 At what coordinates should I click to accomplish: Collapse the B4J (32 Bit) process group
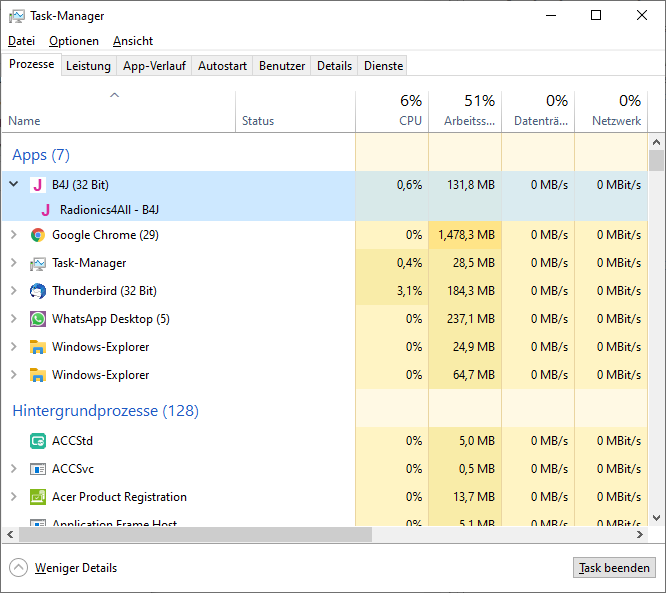click(13, 185)
